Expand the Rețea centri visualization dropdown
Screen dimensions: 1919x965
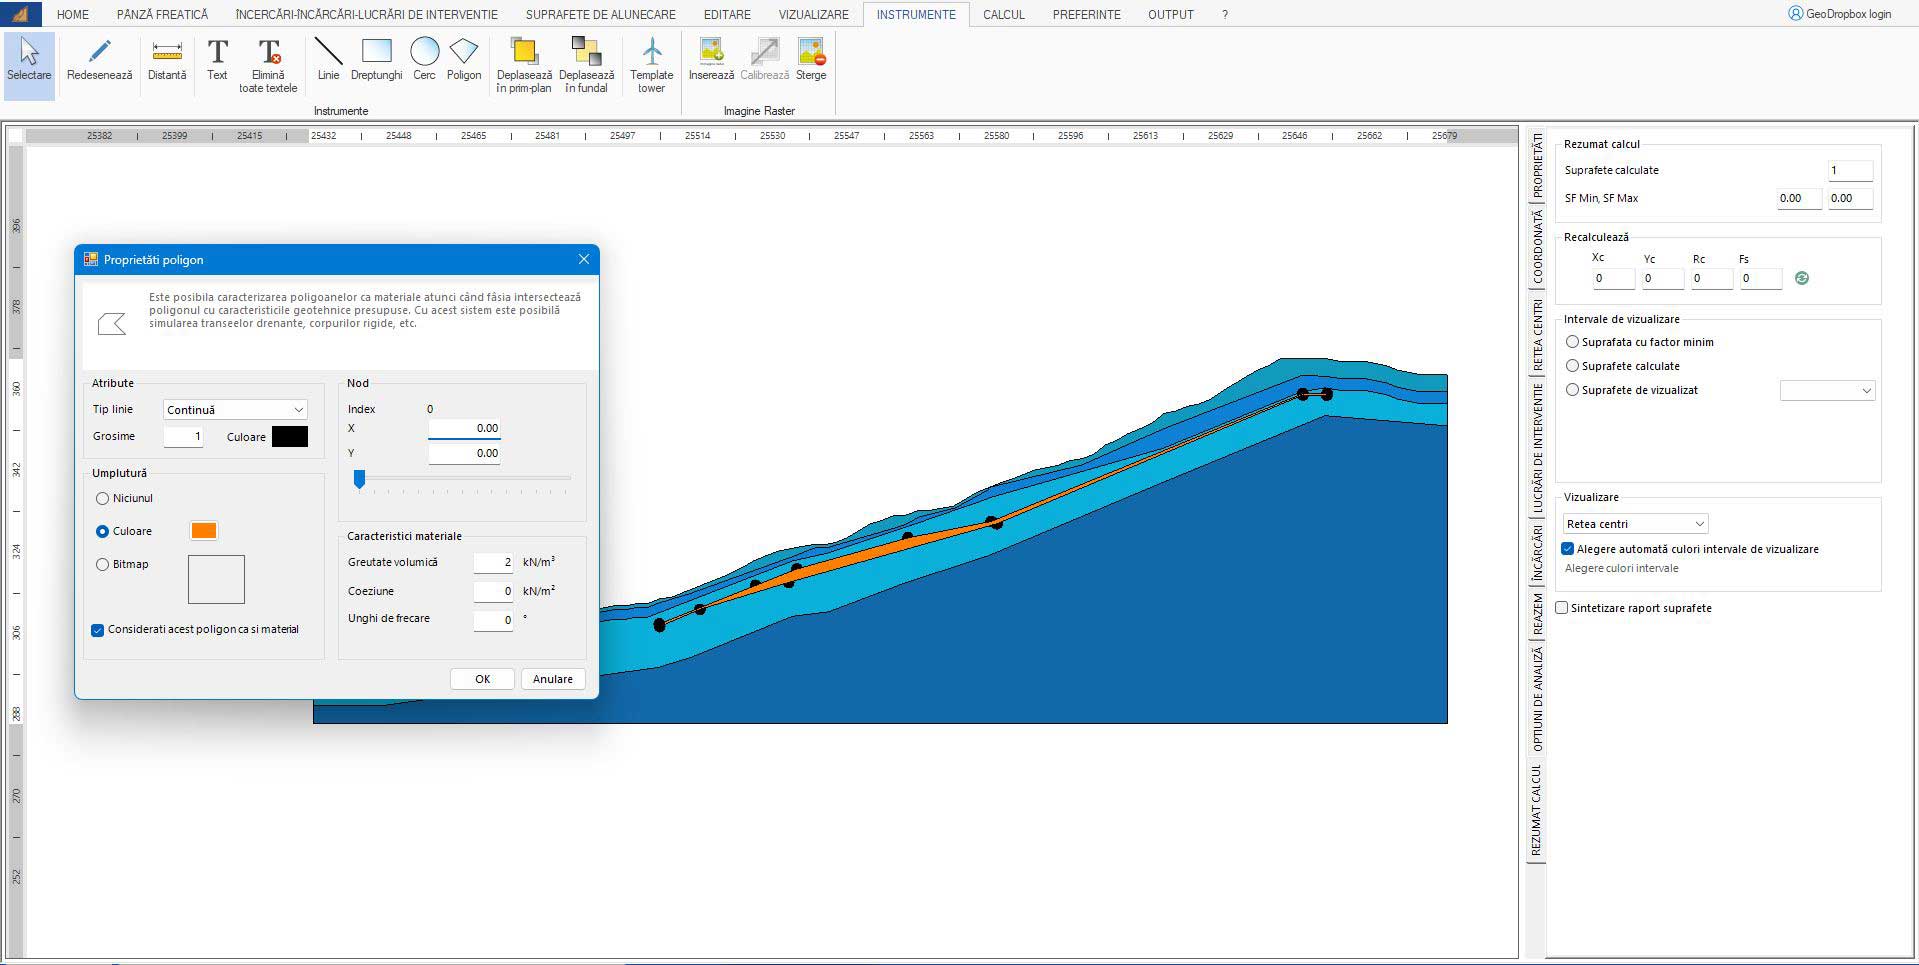coord(1635,524)
